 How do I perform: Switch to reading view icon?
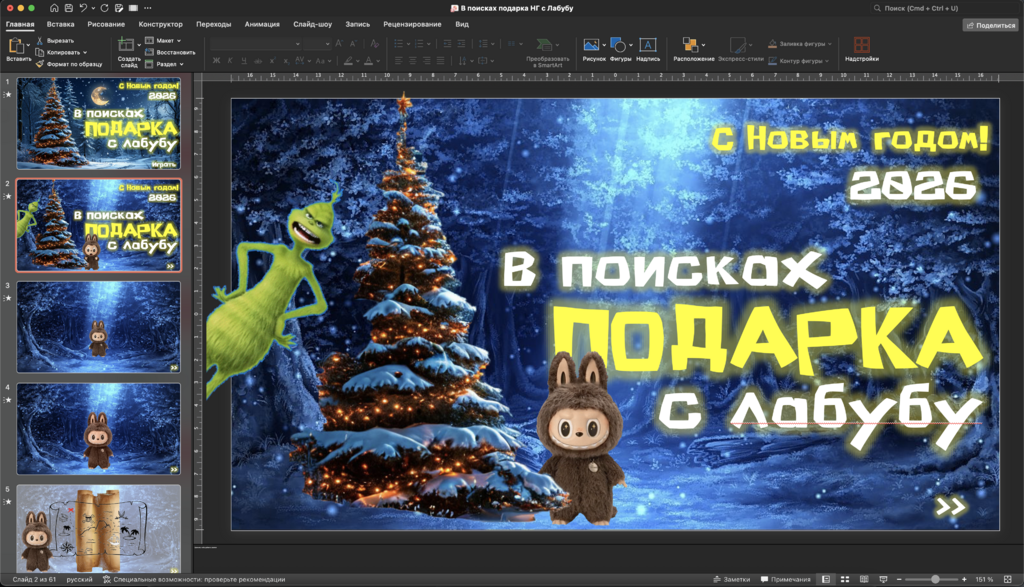coord(864,579)
